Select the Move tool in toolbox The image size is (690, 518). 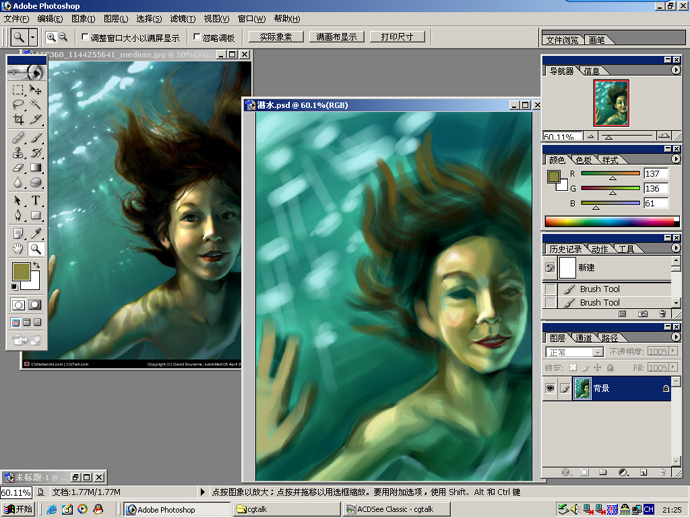36,90
